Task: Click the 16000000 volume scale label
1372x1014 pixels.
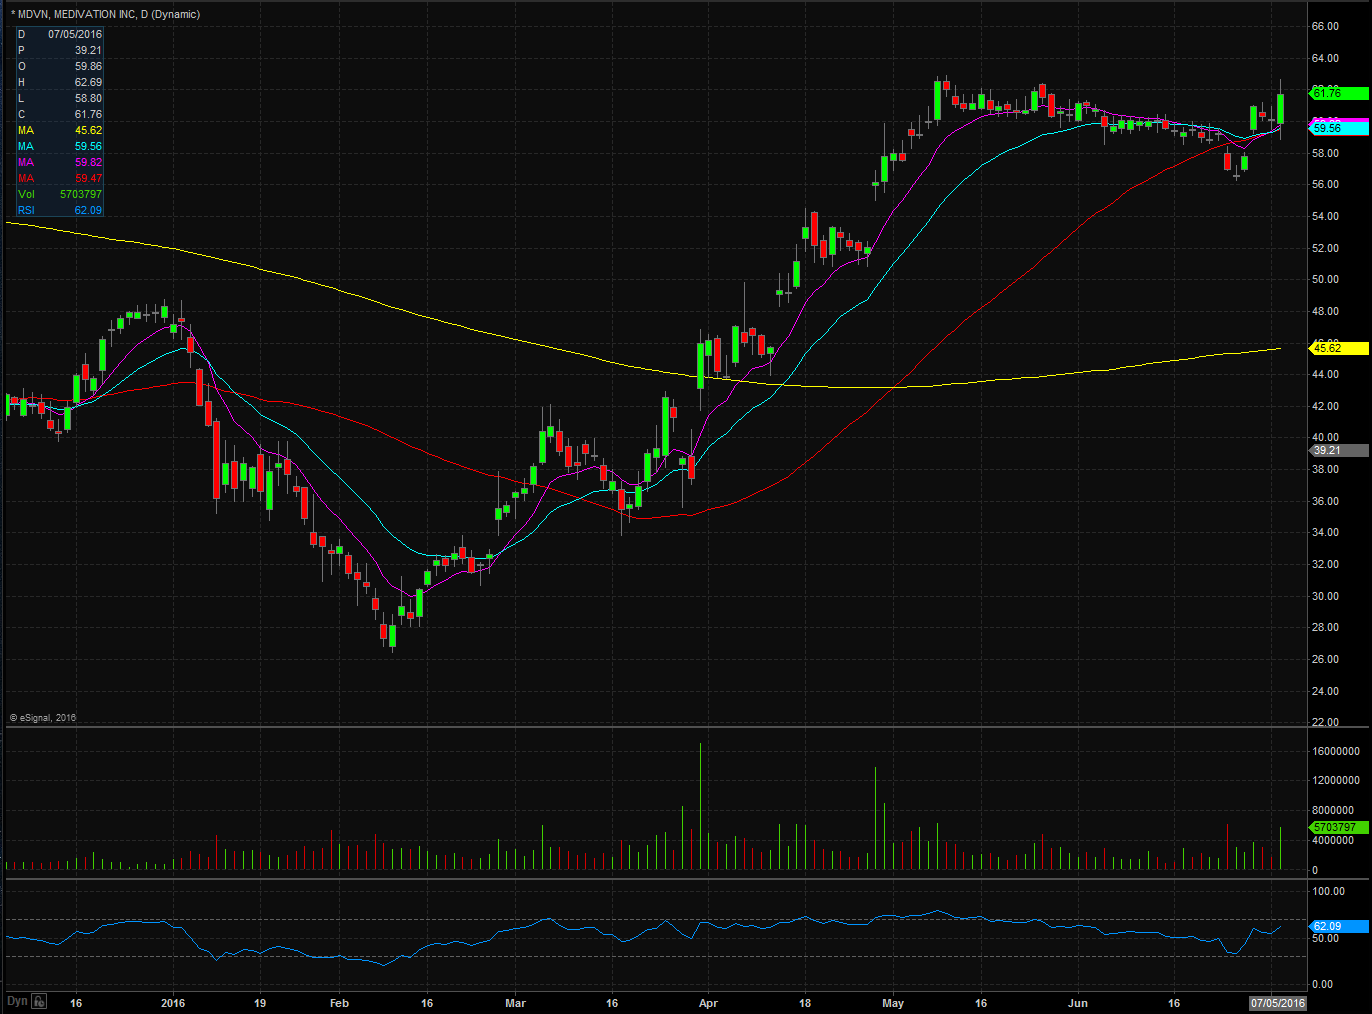Action: 1335,751
